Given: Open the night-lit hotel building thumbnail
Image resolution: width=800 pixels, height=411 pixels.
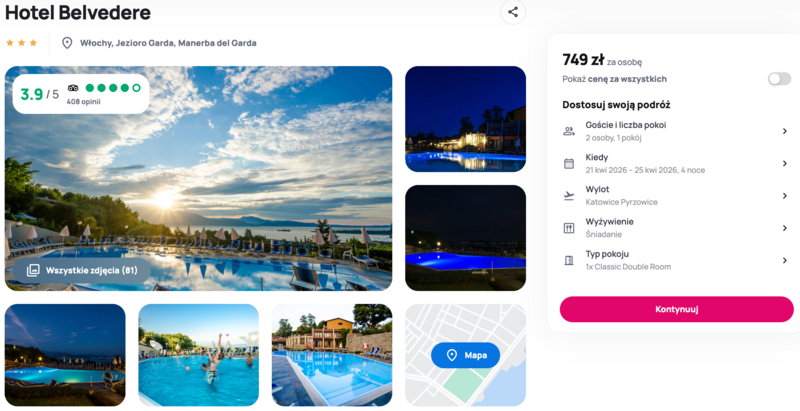Looking at the screenshot, I should coord(465,119).
